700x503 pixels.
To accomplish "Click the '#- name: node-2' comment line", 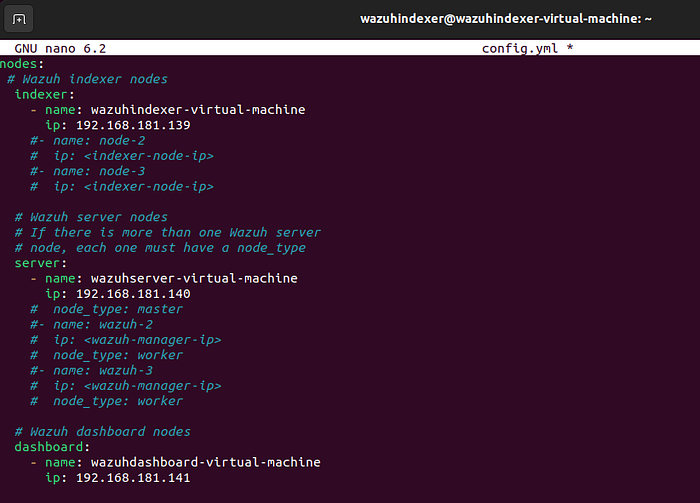I will (88, 141).
